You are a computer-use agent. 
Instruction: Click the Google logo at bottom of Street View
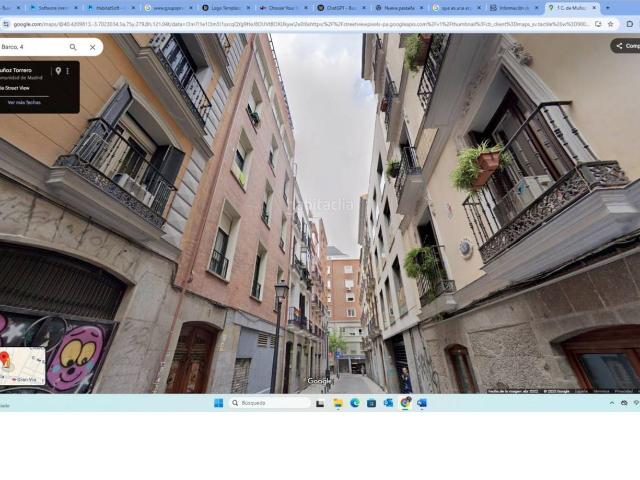(319, 381)
